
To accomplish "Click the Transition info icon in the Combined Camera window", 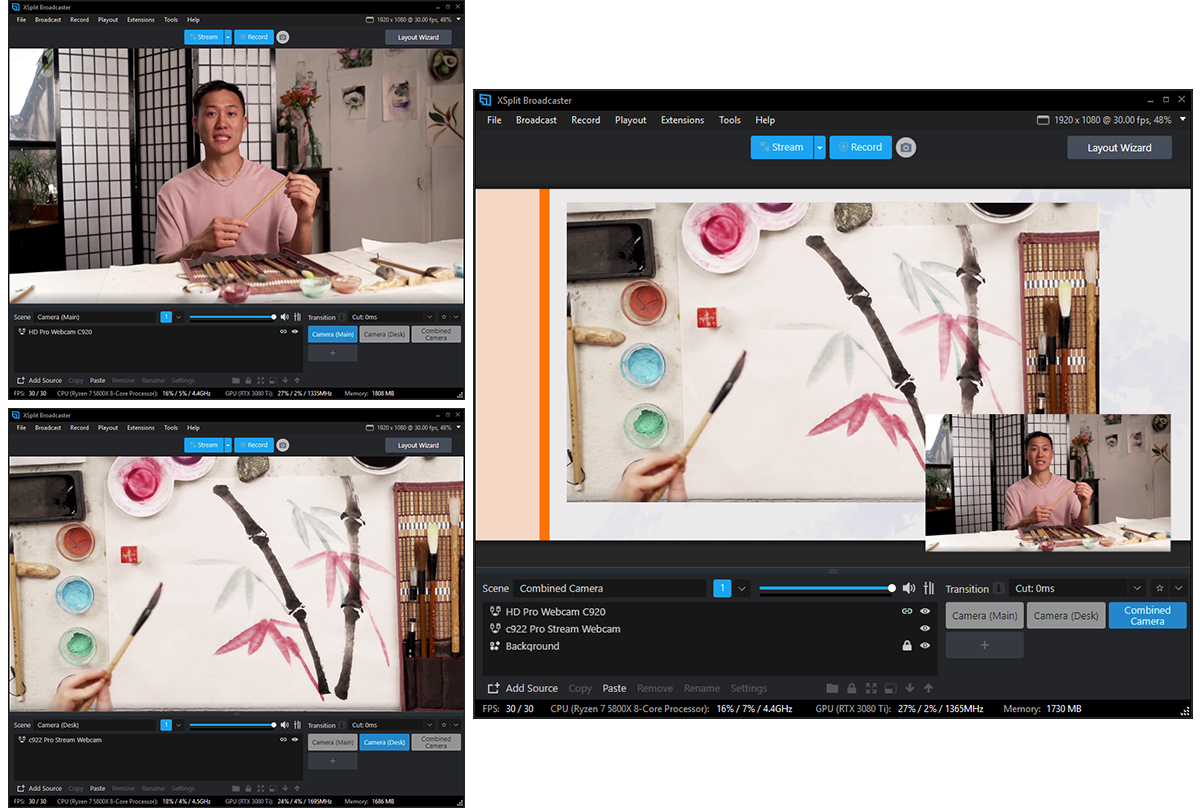I will point(999,589).
